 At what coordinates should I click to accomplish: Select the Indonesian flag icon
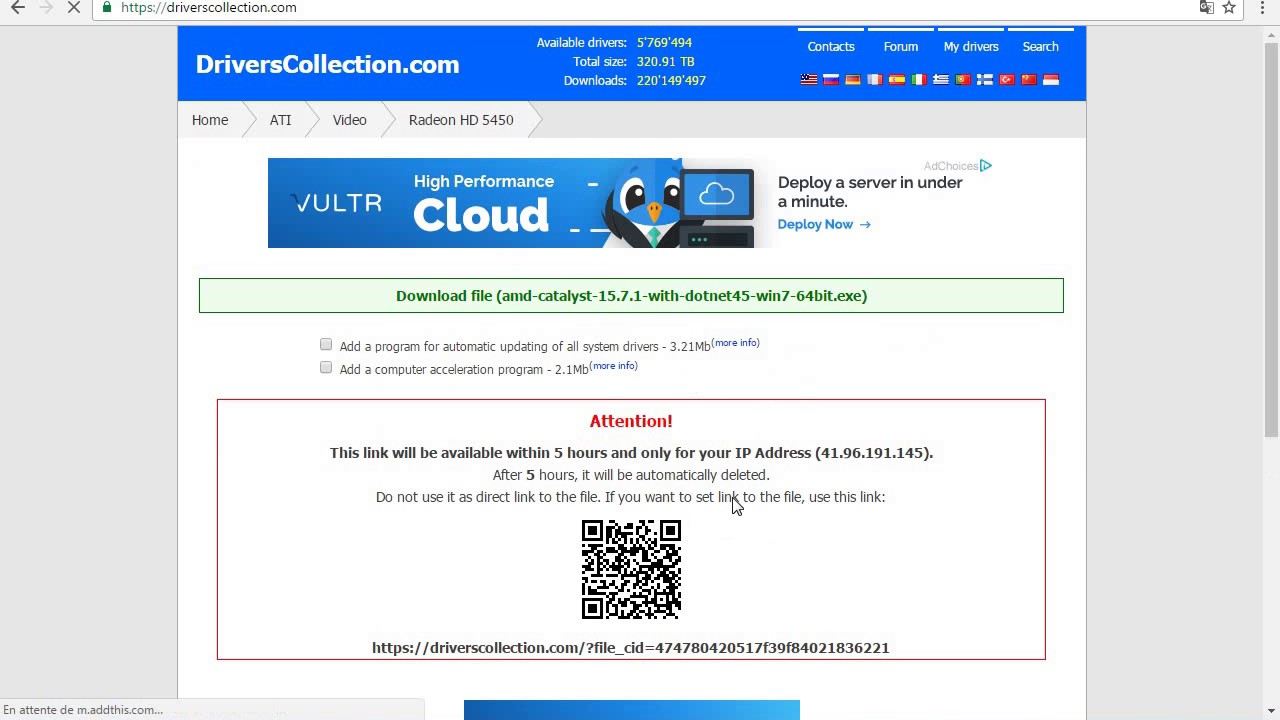(1051, 80)
